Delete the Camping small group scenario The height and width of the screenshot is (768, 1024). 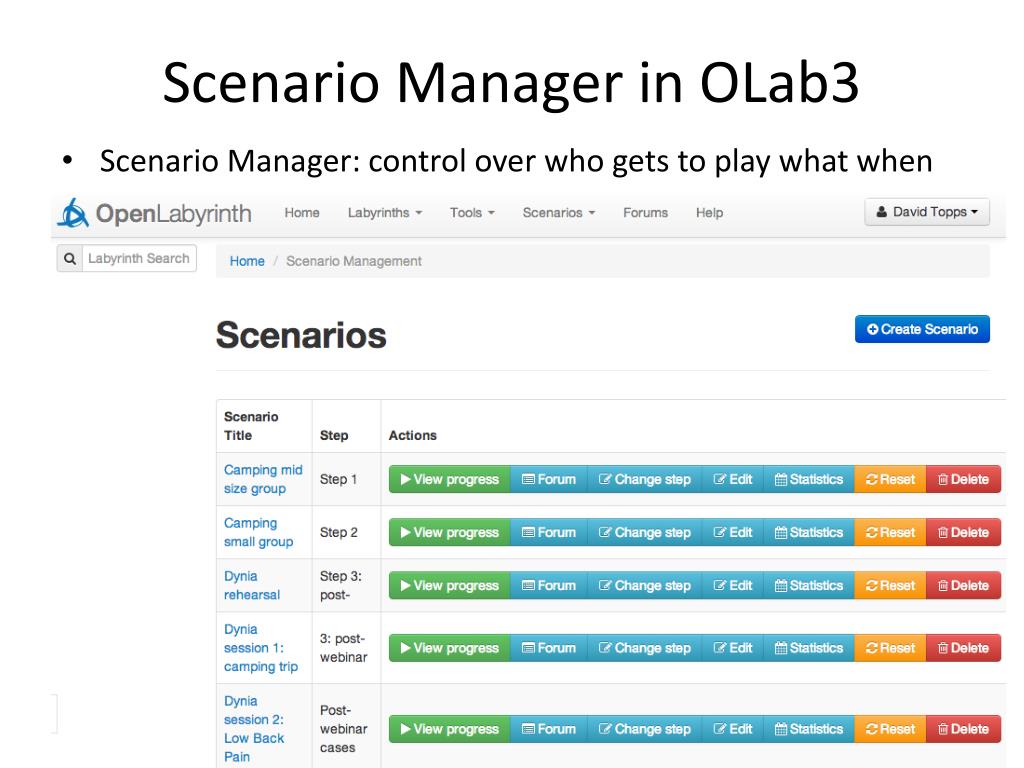coord(963,532)
